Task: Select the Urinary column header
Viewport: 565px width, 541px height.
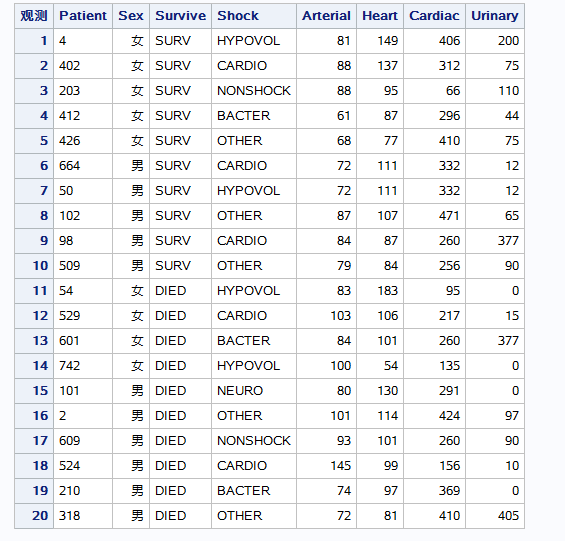Action: click(x=495, y=16)
